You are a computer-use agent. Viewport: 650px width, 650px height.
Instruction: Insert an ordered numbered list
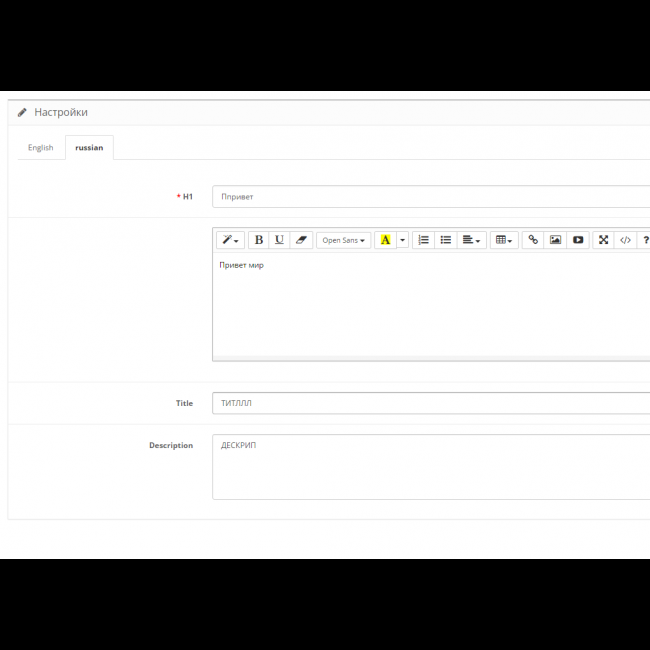point(424,240)
